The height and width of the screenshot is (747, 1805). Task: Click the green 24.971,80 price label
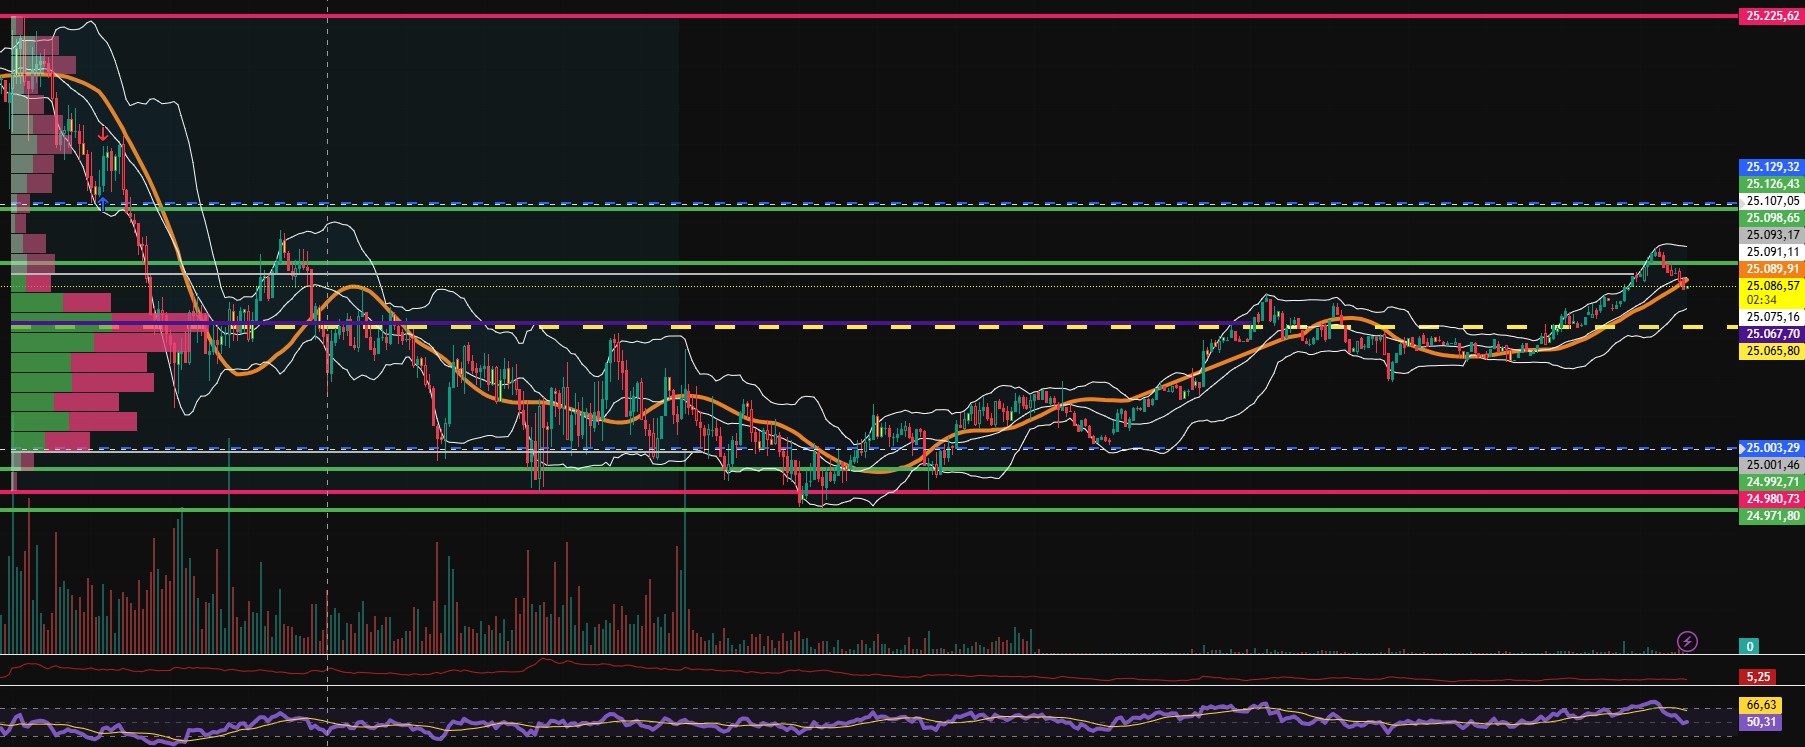[1771, 516]
